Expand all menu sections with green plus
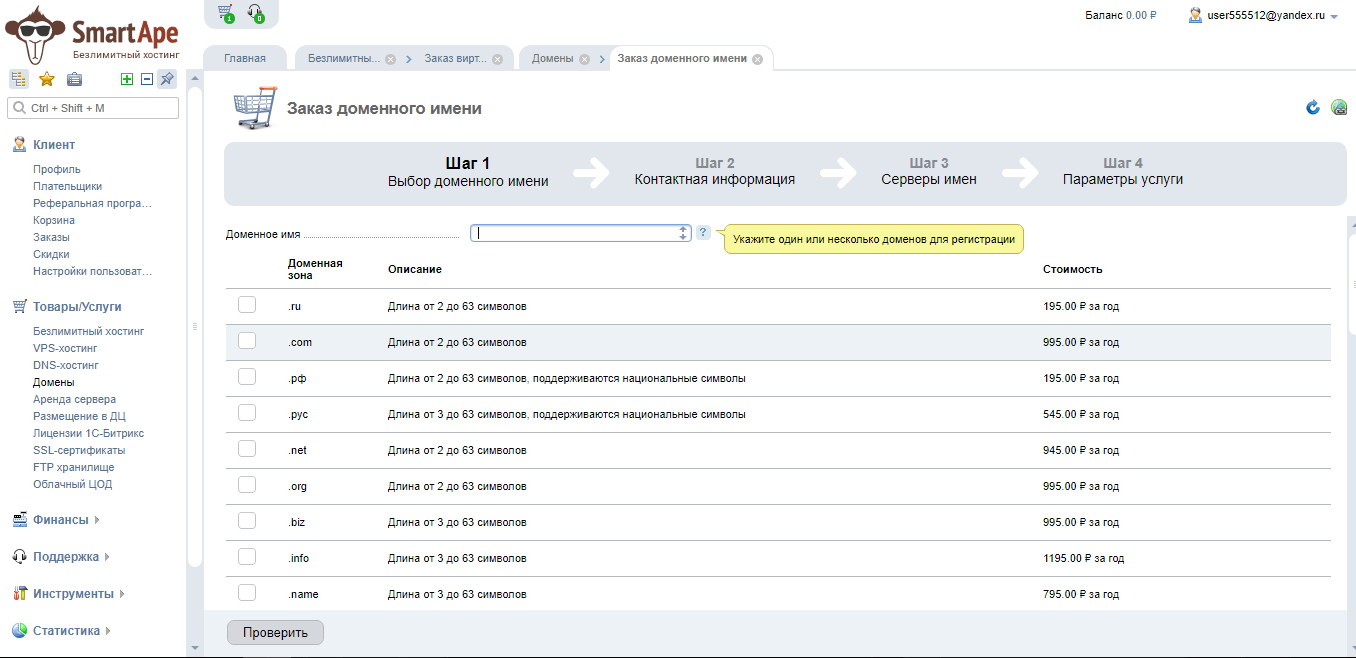1356x658 pixels. coord(127,80)
